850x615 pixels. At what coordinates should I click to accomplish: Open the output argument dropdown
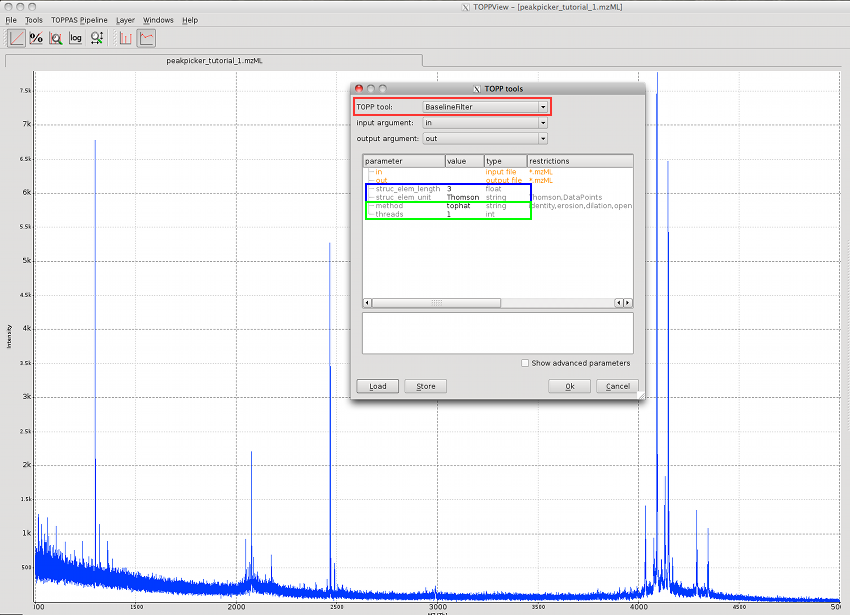tap(485, 138)
